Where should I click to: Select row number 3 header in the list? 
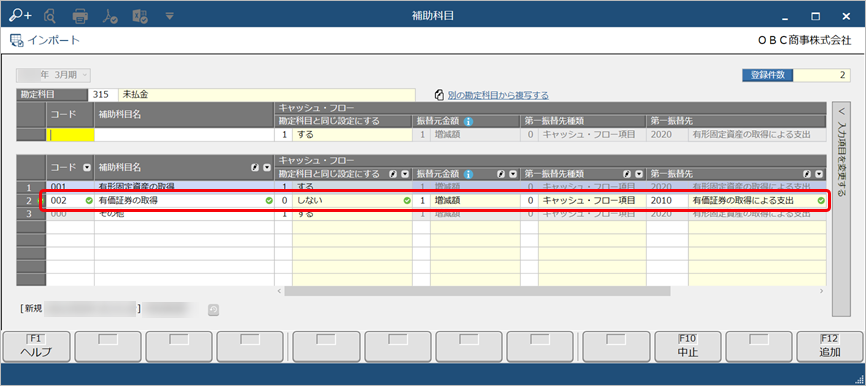(x=31, y=214)
